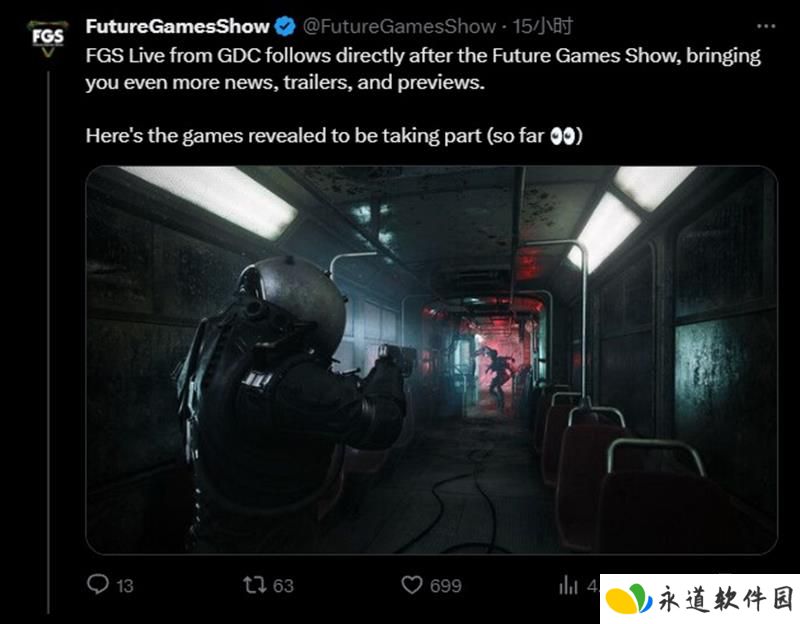Screen dimensions: 800x624
Task: Click the 永道软件园 watermark text
Action: 726,599
